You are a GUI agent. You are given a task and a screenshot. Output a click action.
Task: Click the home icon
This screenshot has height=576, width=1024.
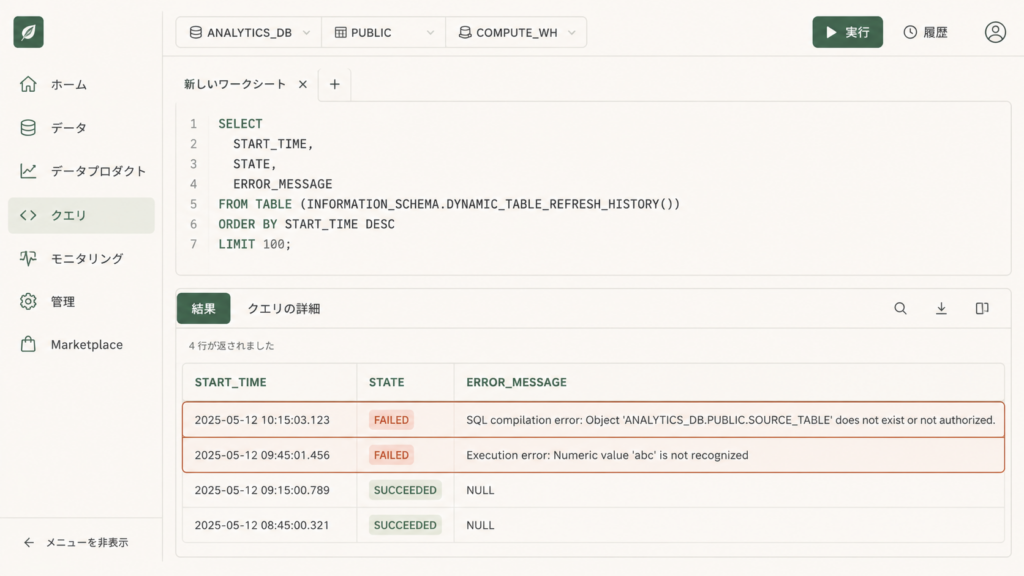click(28, 84)
